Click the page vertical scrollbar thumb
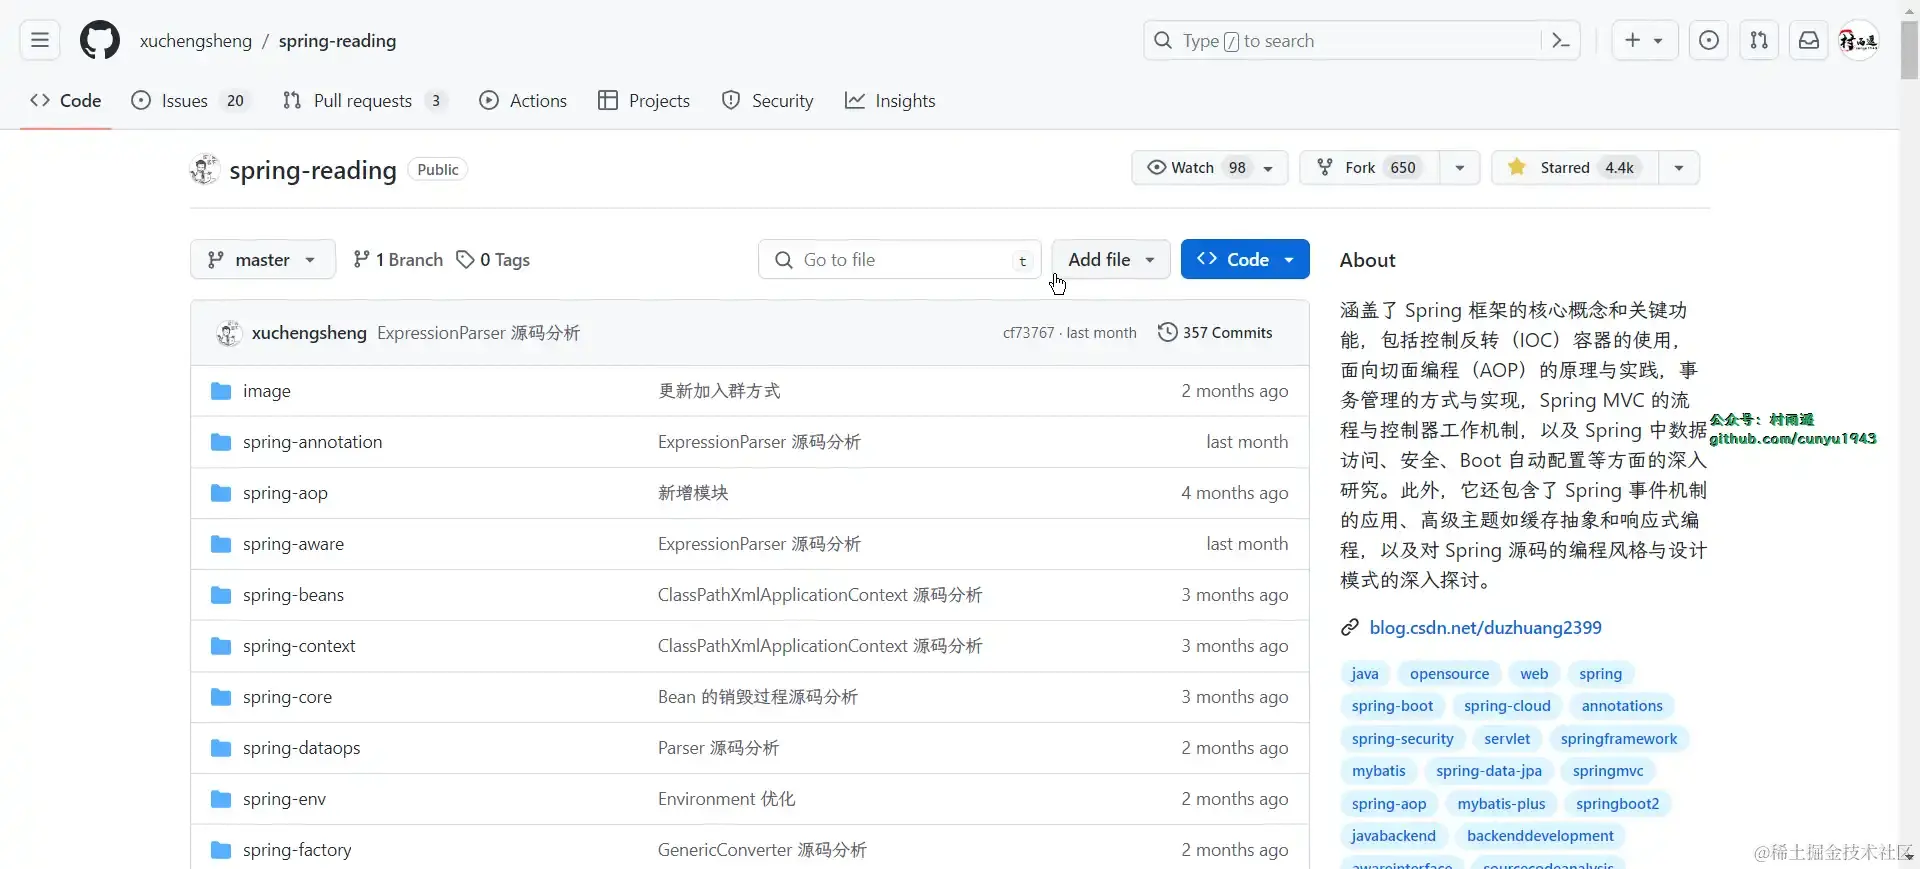The height and width of the screenshot is (869, 1920). pos(1909,50)
